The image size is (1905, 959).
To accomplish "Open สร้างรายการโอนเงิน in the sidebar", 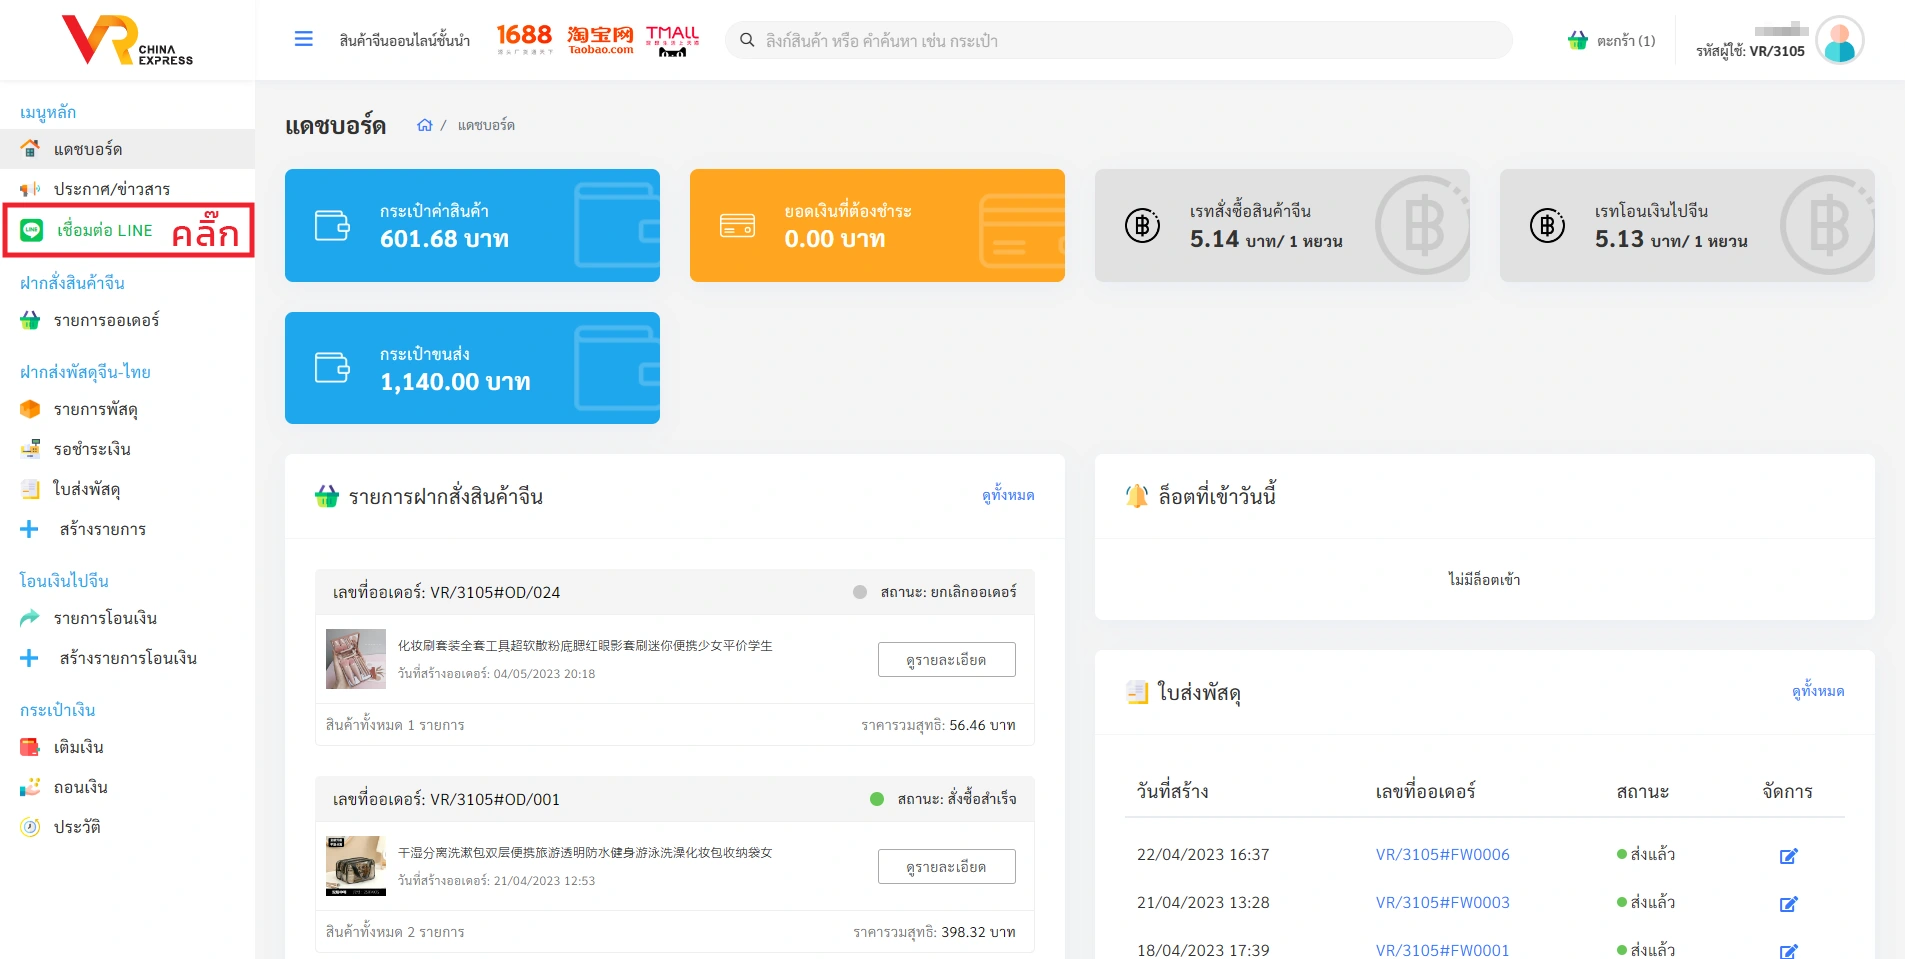I will tap(127, 658).
